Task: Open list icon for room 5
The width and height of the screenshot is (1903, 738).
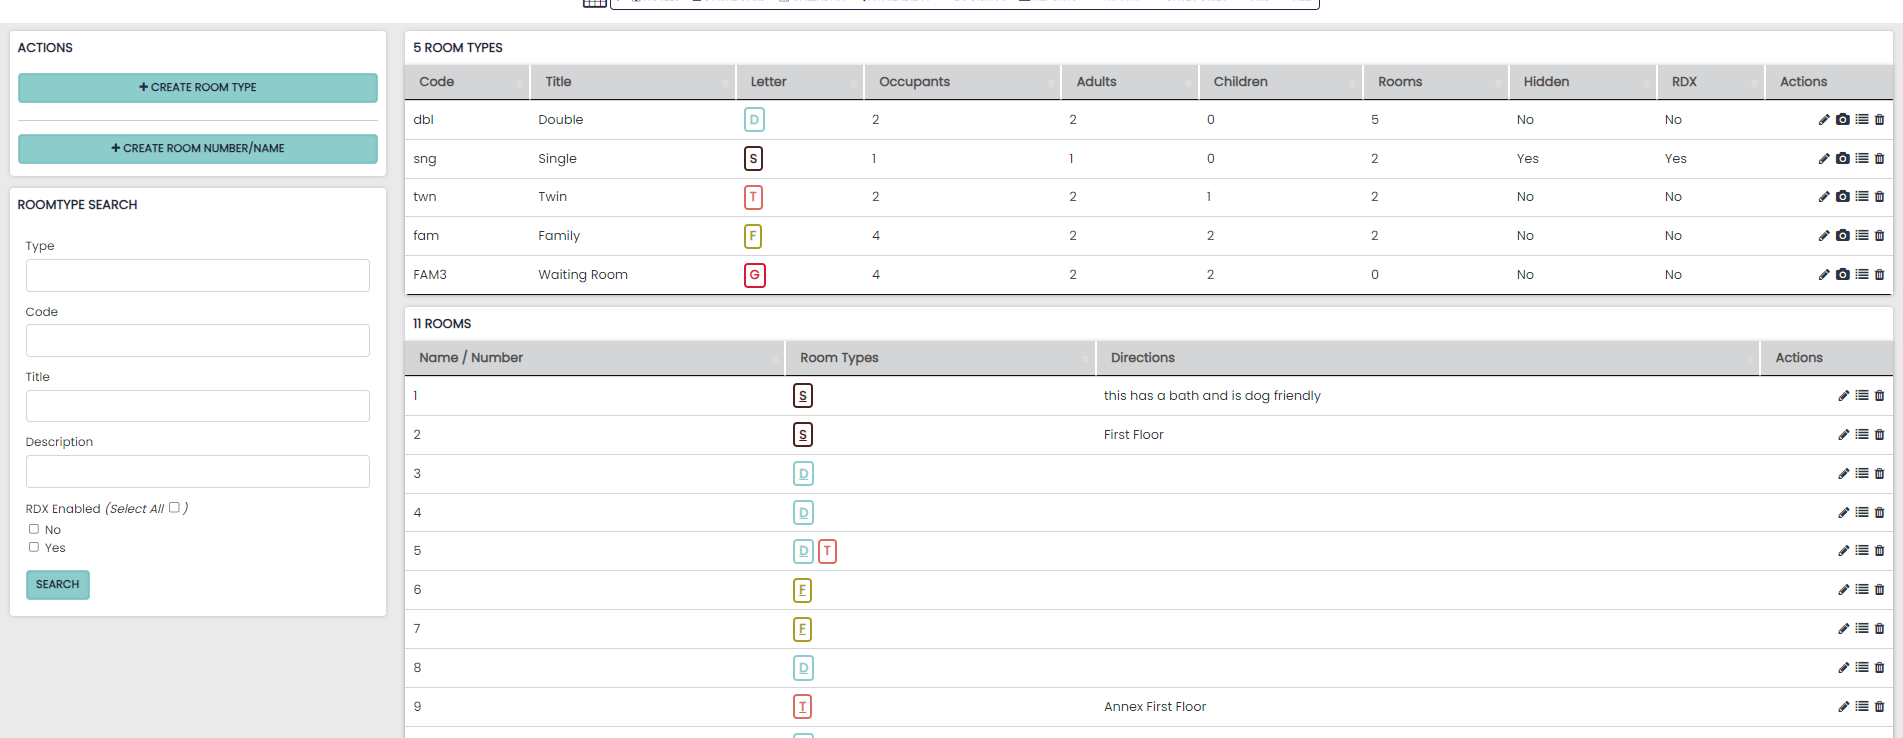Action: [x=1862, y=551]
